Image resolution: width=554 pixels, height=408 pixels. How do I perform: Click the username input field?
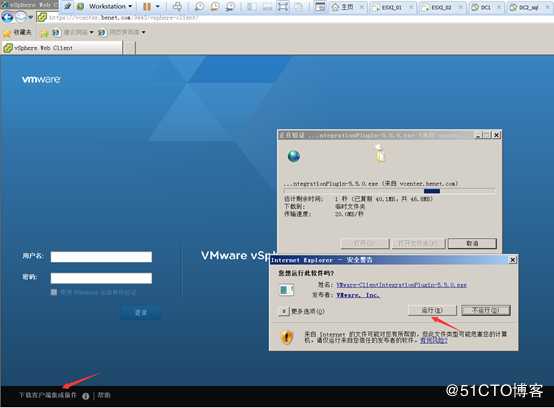coord(101,257)
